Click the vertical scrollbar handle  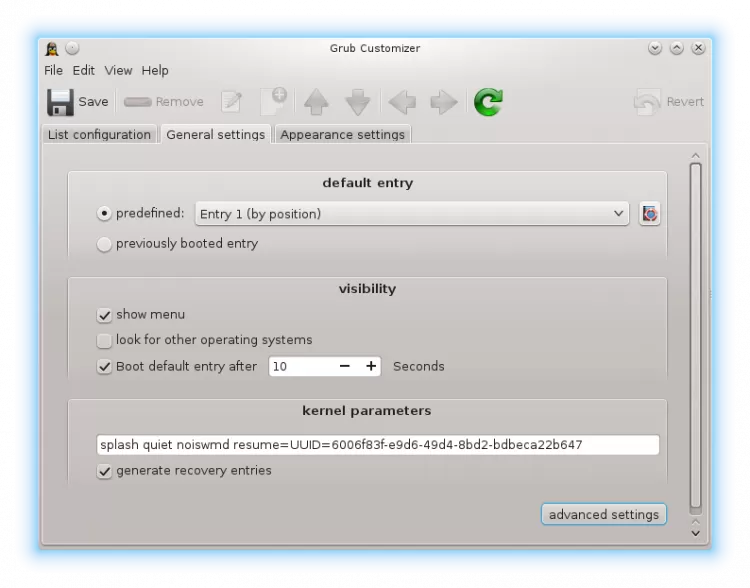(695, 336)
